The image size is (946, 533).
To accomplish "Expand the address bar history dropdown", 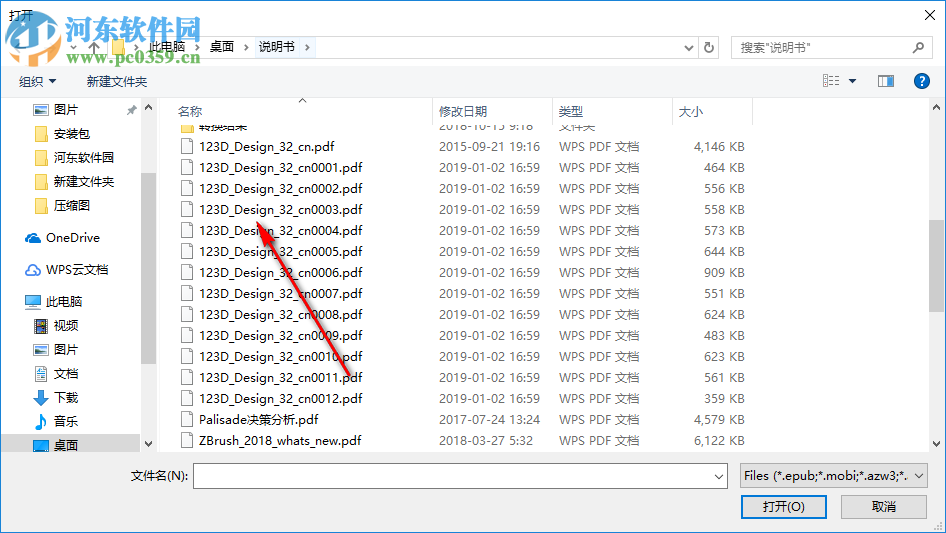I will 688,48.
